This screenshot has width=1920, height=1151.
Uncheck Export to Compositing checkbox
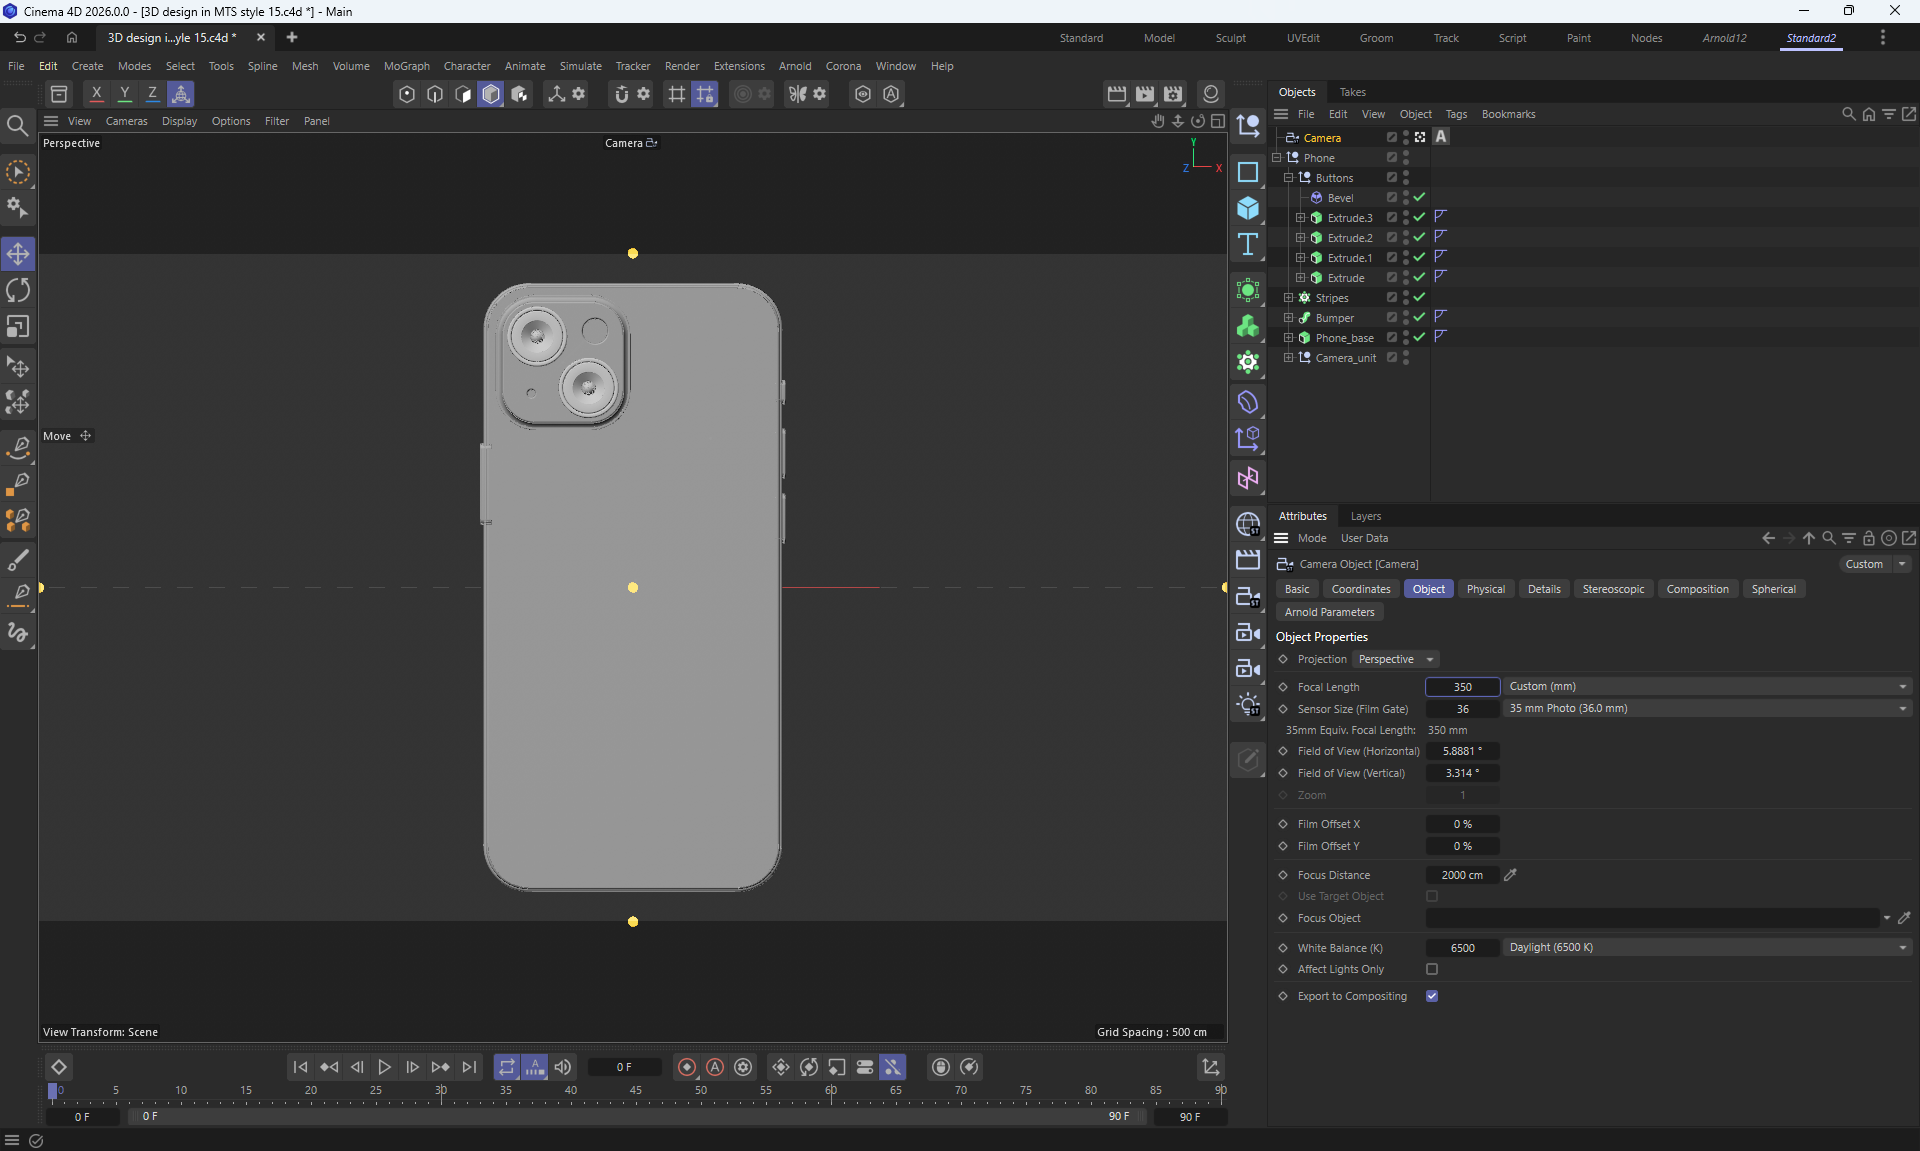tap(1432, 996)
